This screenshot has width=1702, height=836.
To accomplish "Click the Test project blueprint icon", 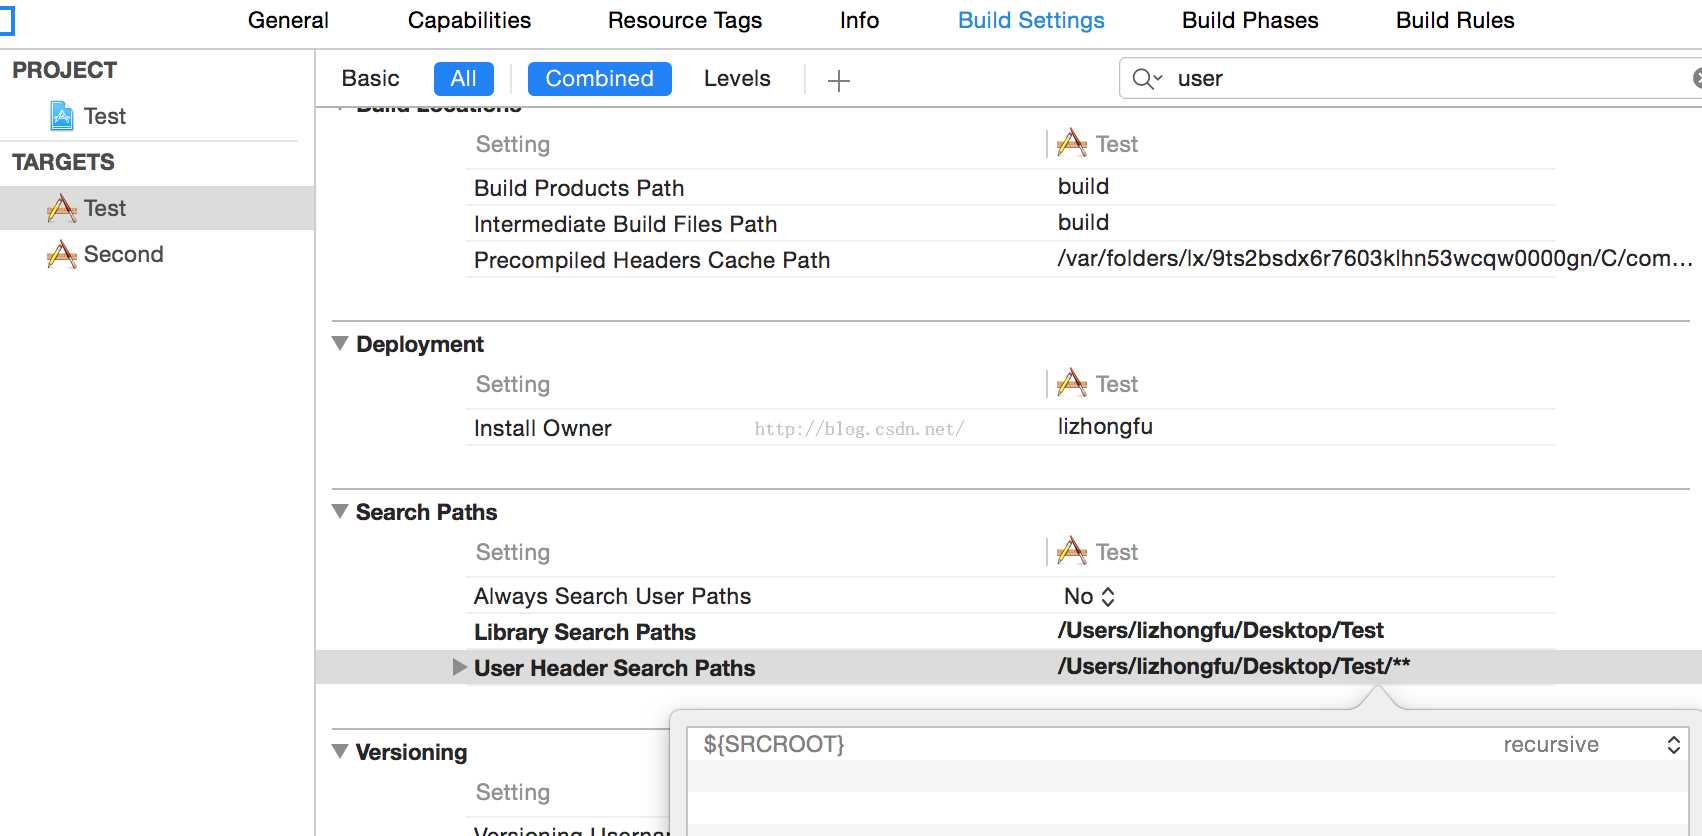I will coord(62,116).
